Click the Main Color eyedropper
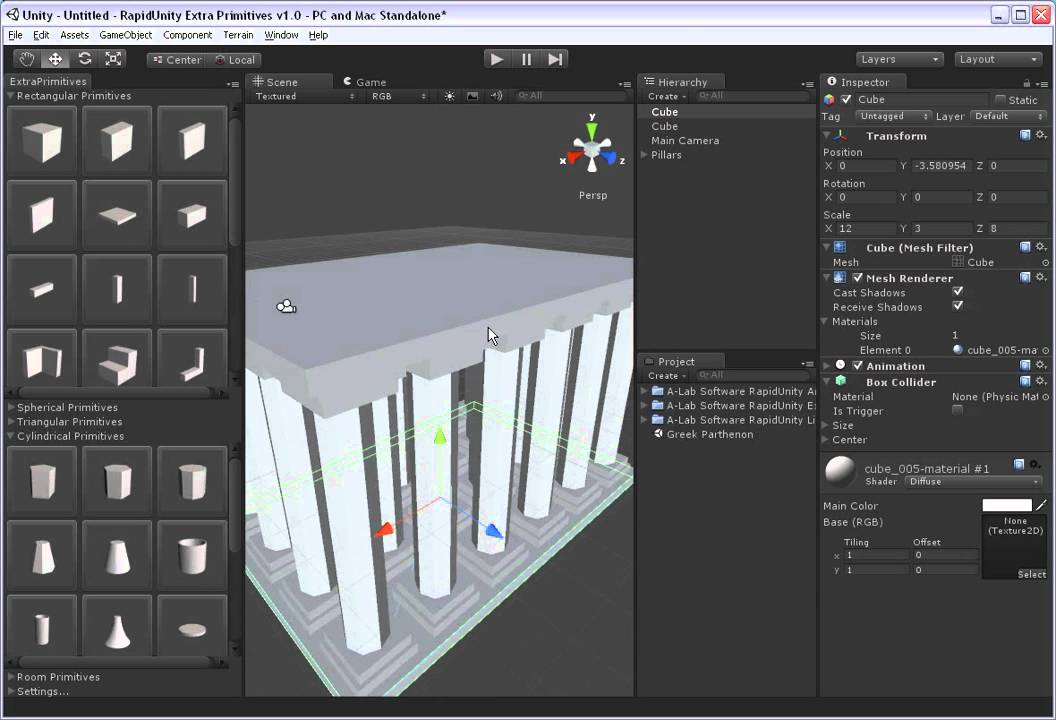 tap(1041, 505)
